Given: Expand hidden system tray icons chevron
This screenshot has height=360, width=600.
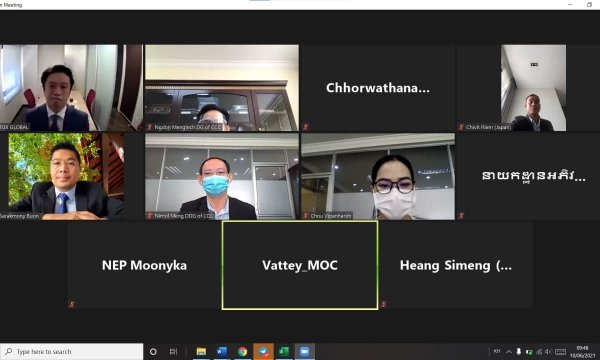Looking at the screenshot, I should pyautogui.click(x=509, y=352).
